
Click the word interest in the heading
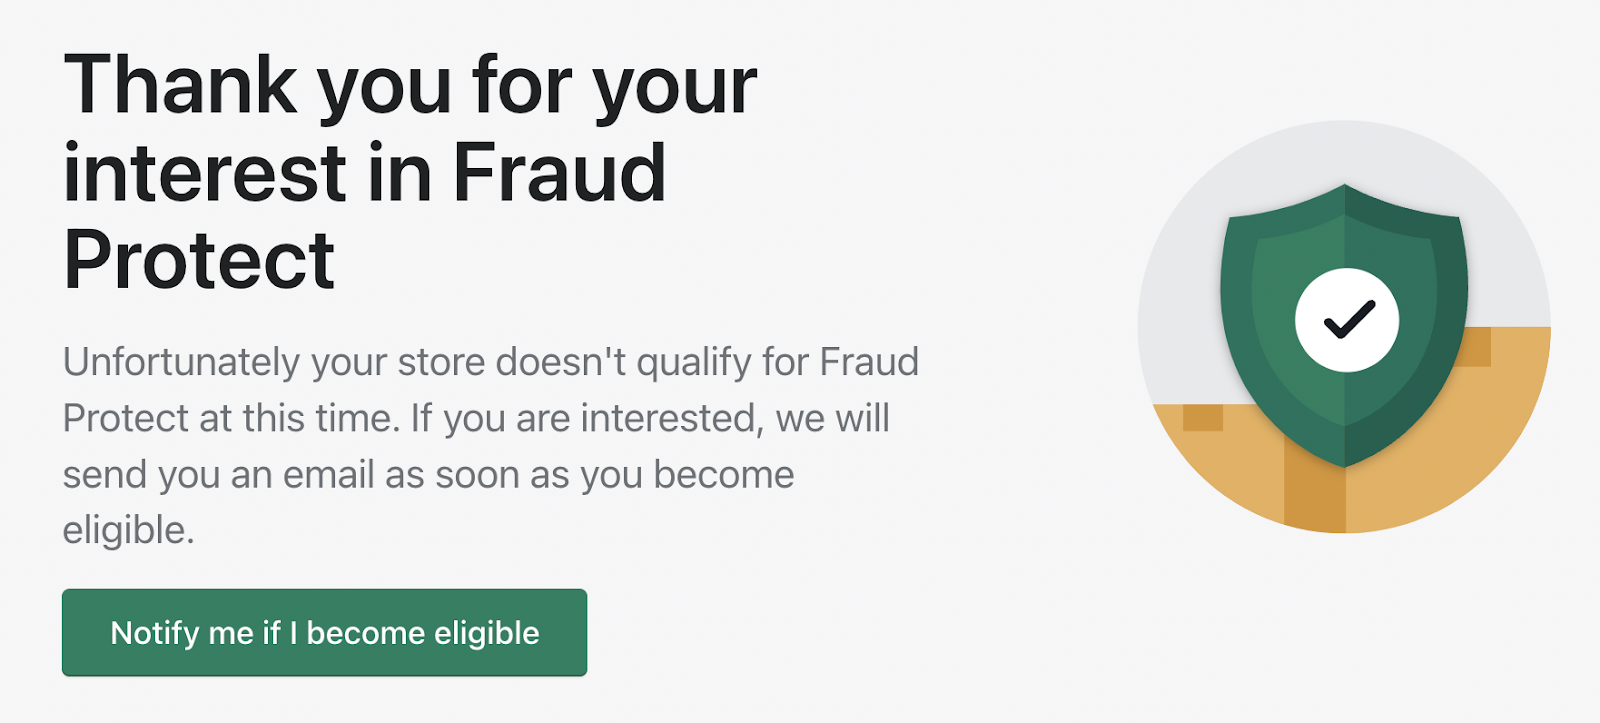(205, 173)
